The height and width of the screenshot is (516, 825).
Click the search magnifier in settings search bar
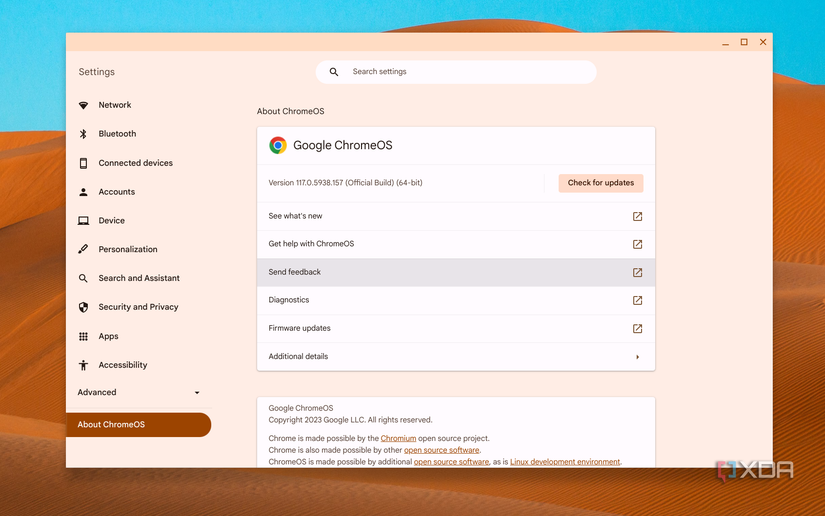pyautogui.click(x=334, y=72)
